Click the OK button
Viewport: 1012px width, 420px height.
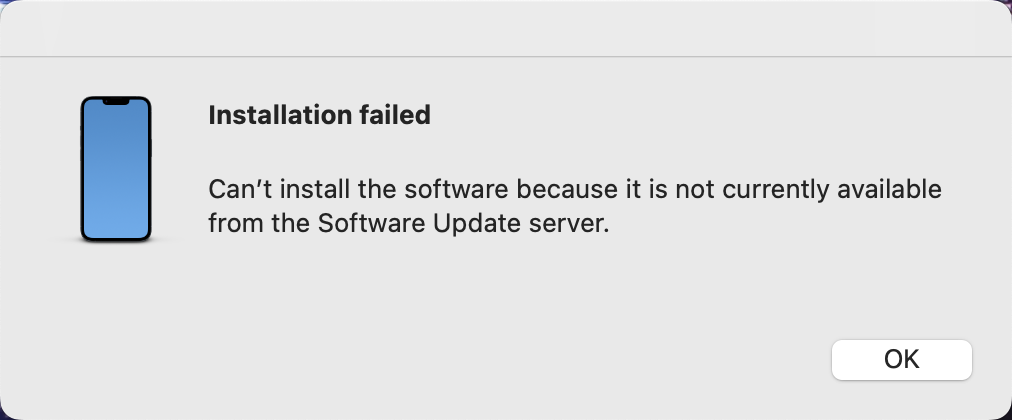click(901, 360)
